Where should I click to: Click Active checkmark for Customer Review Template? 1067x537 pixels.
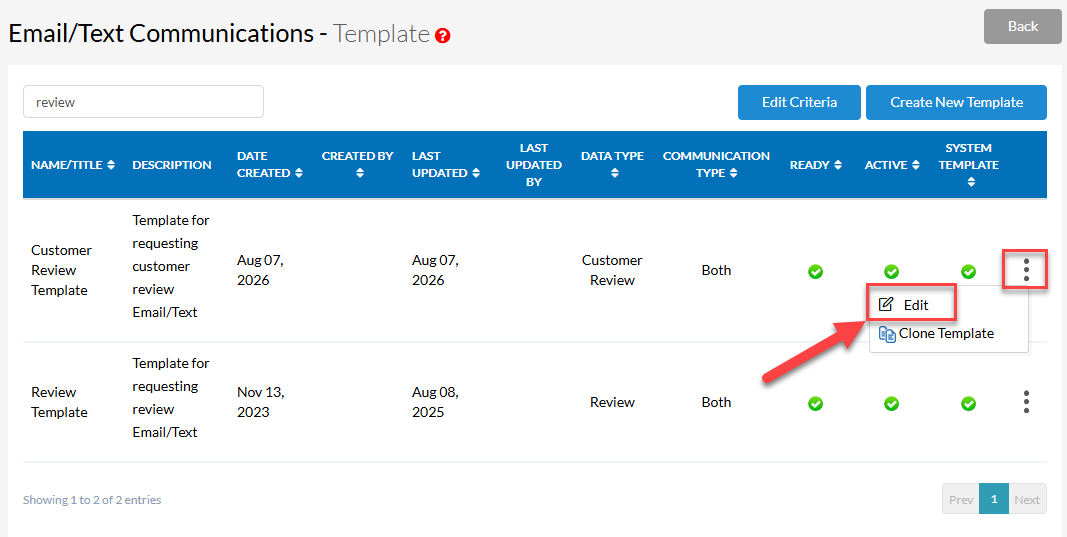pos(891,272)
